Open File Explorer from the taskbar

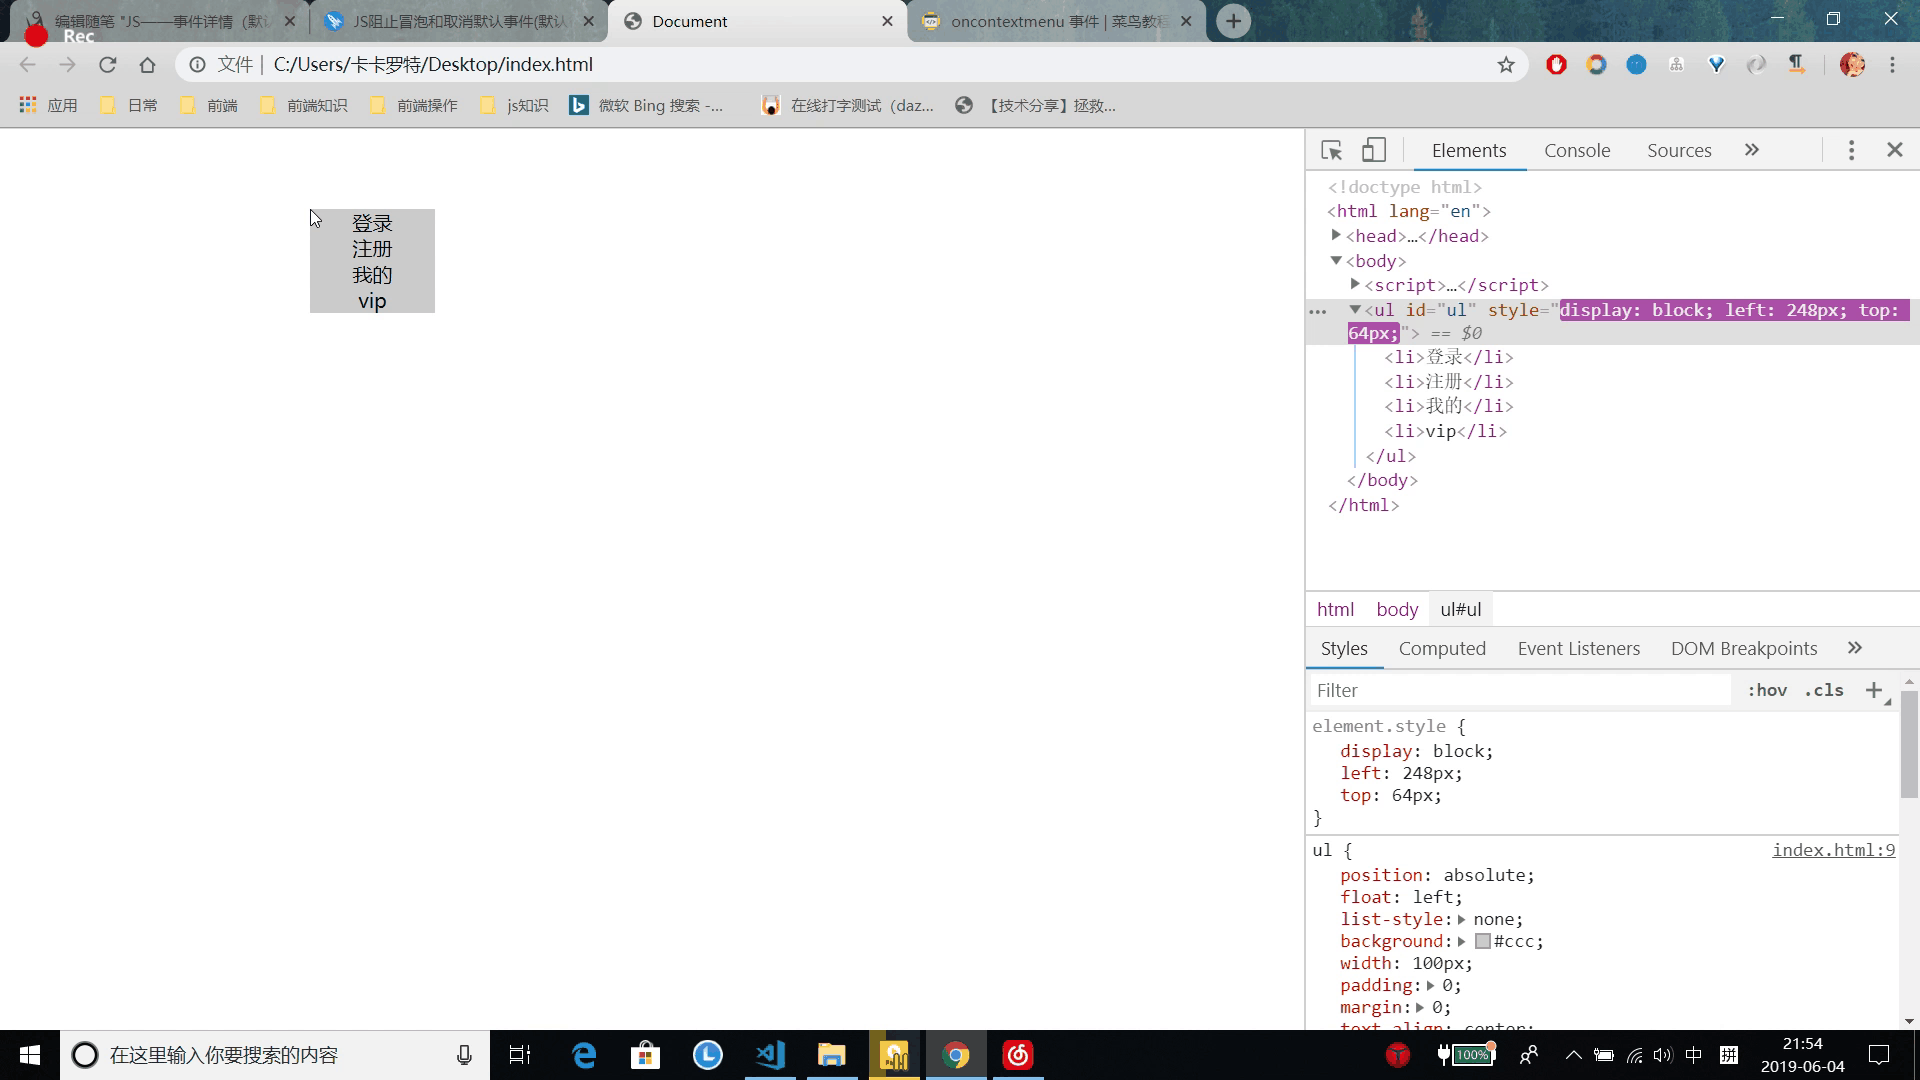[832, 1055]
